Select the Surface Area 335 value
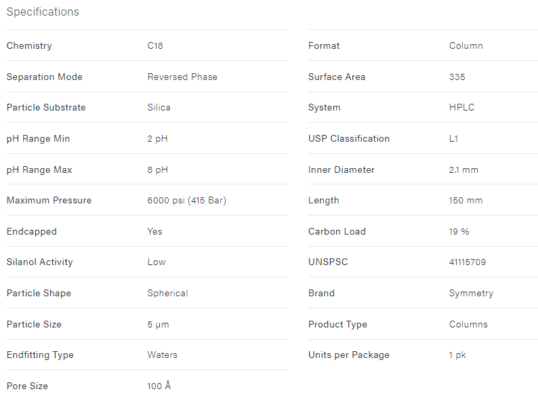 coord(457,77)
